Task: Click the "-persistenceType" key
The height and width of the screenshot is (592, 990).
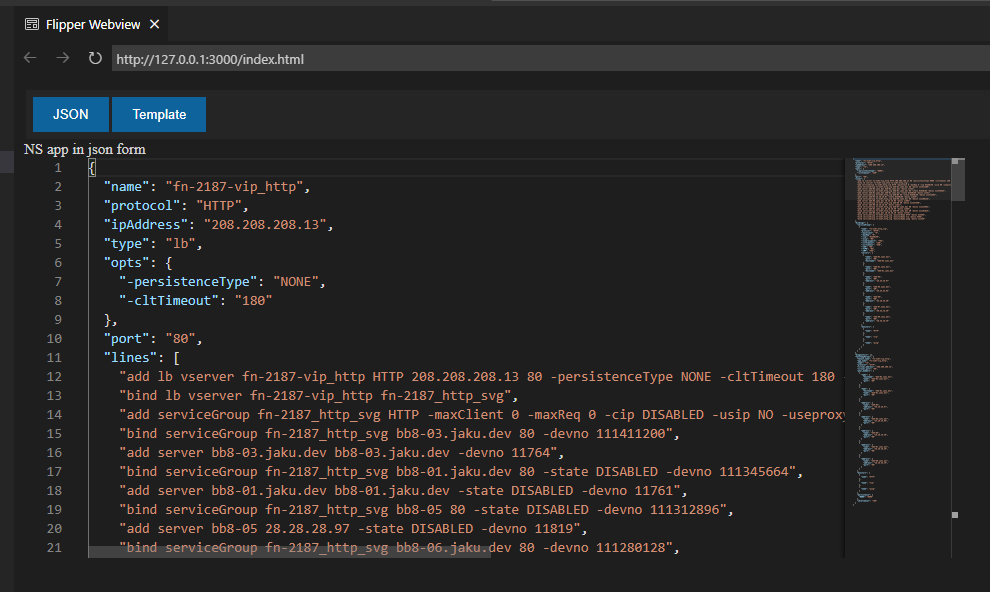Action: (x=188, y=281)
